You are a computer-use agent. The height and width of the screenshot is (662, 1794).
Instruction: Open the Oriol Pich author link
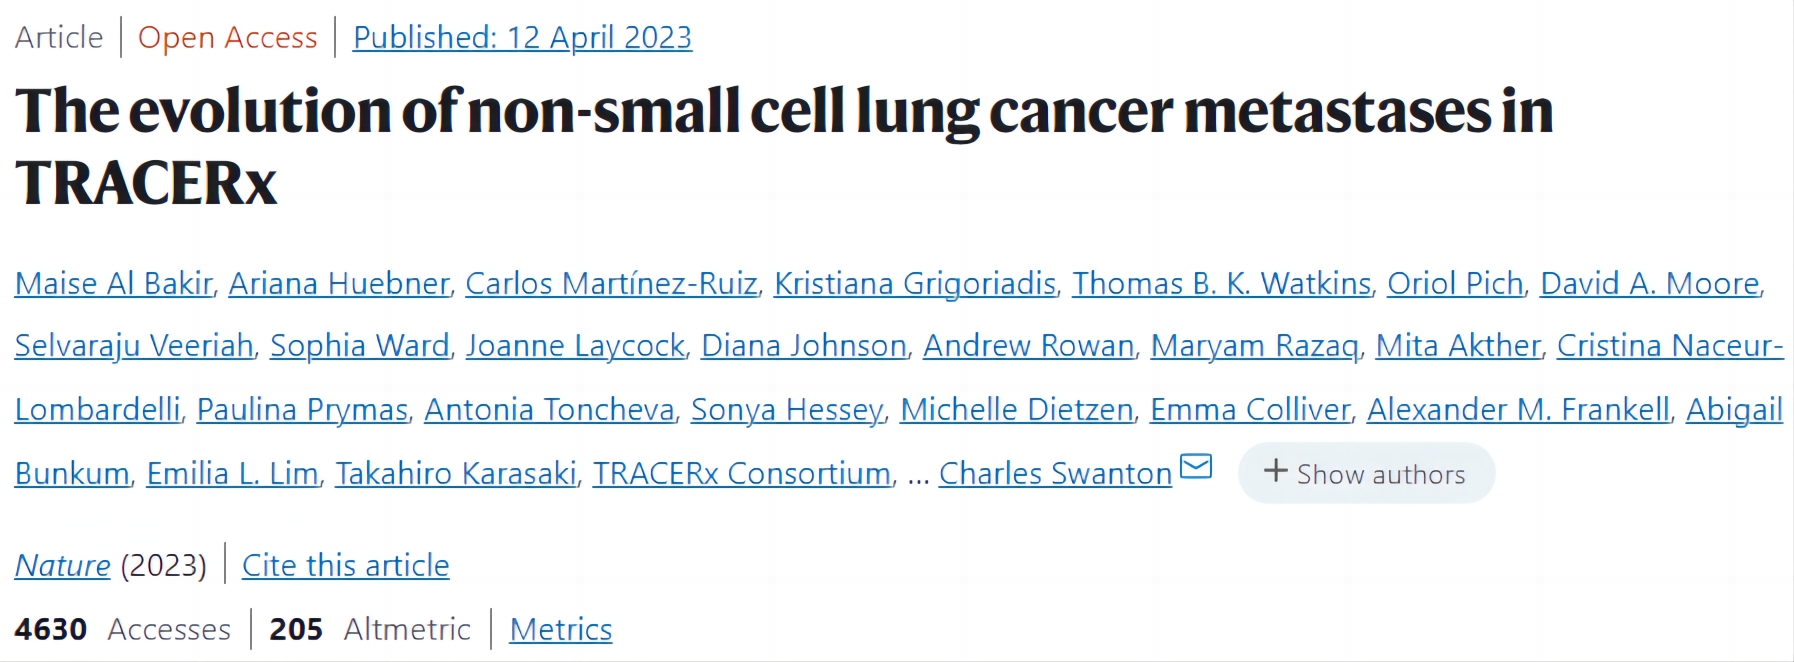(x=1455, y=284)
